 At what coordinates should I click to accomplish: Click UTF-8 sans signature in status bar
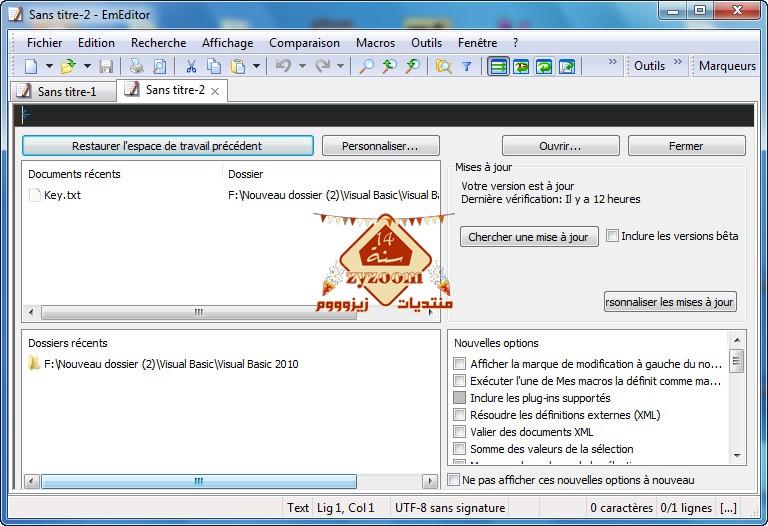(450, 508)
